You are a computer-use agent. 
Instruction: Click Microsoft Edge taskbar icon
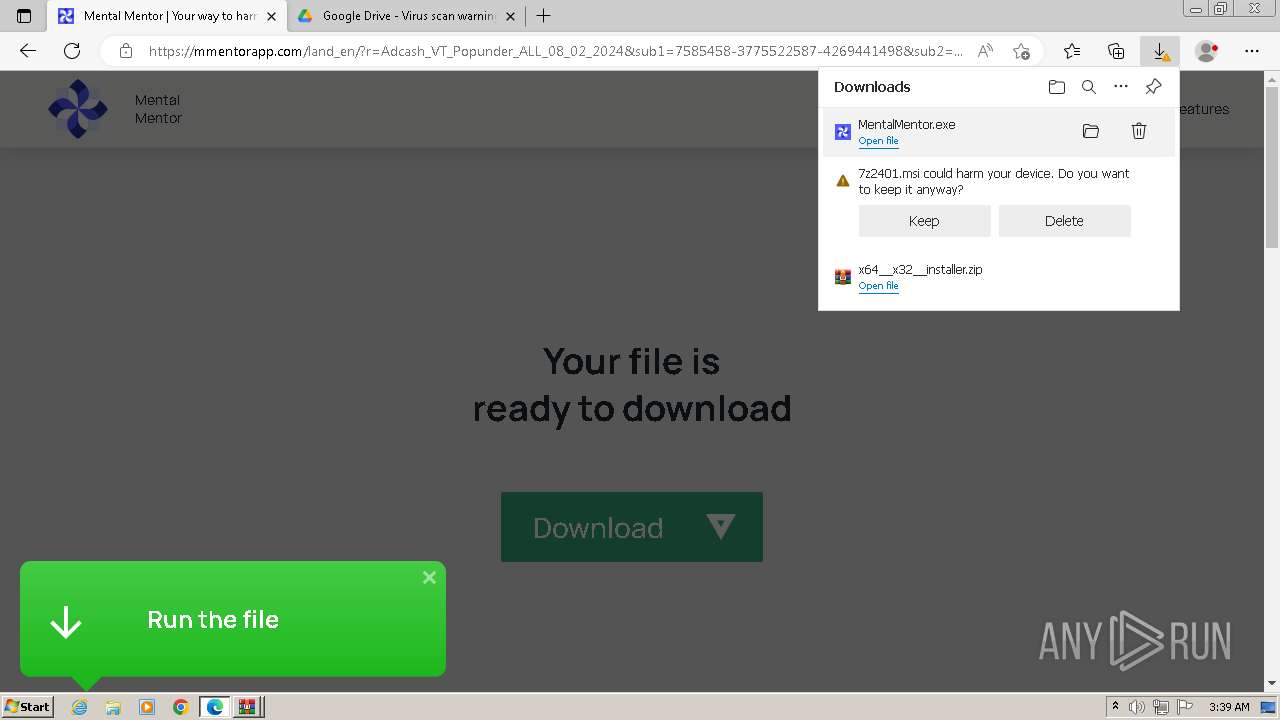[215, 707]
